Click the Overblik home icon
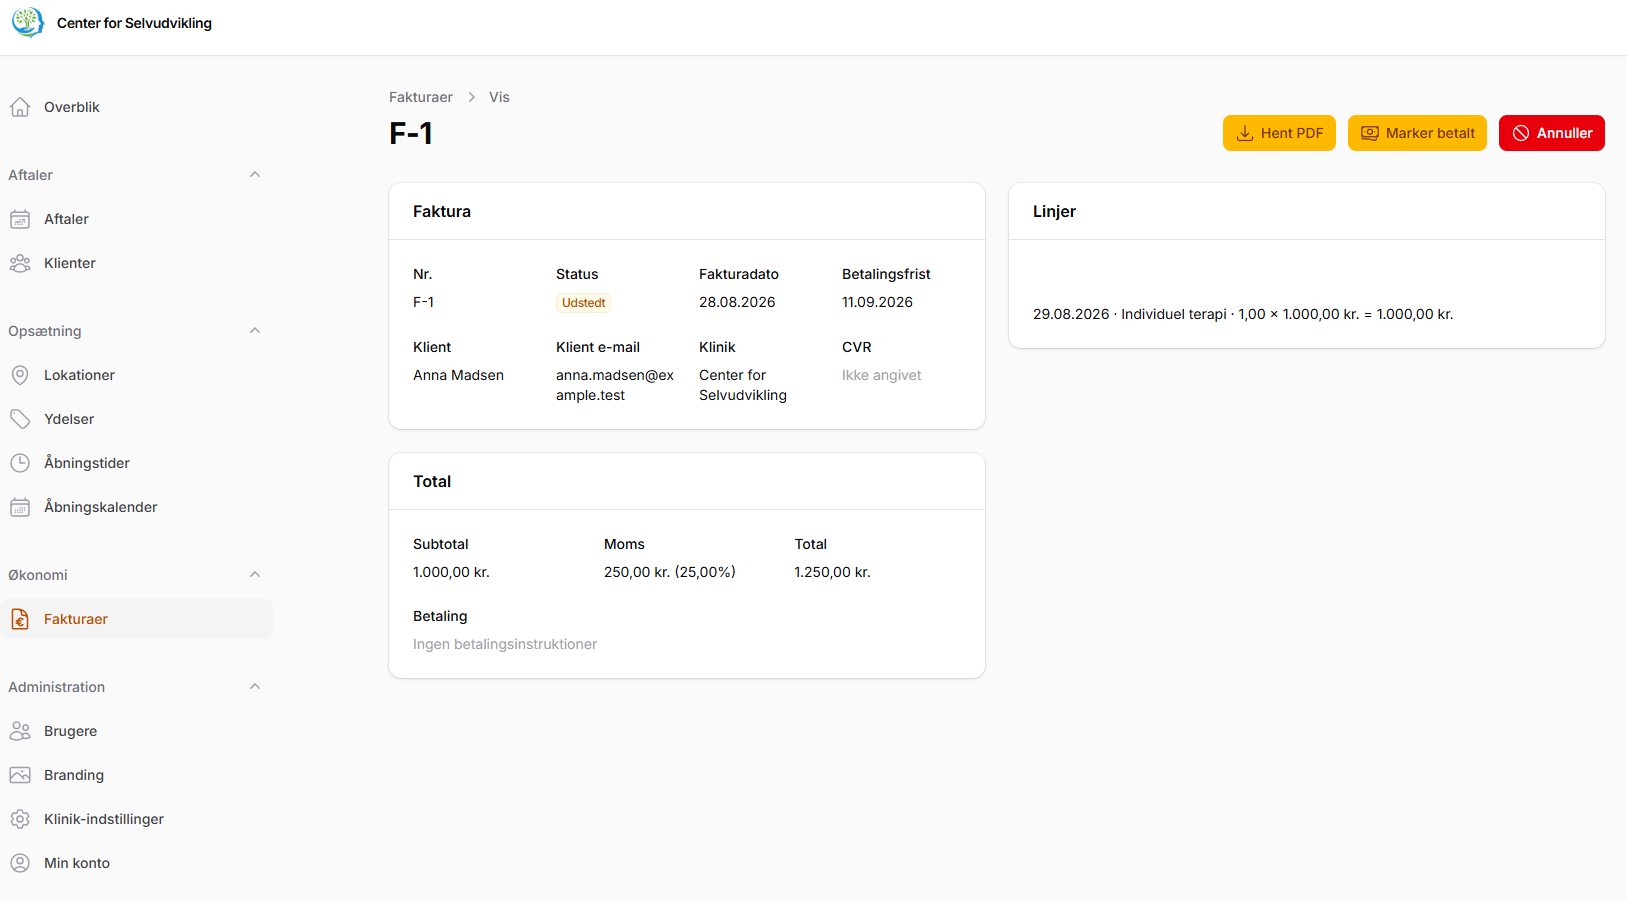 pyautogui.click(x=20, y=107)
